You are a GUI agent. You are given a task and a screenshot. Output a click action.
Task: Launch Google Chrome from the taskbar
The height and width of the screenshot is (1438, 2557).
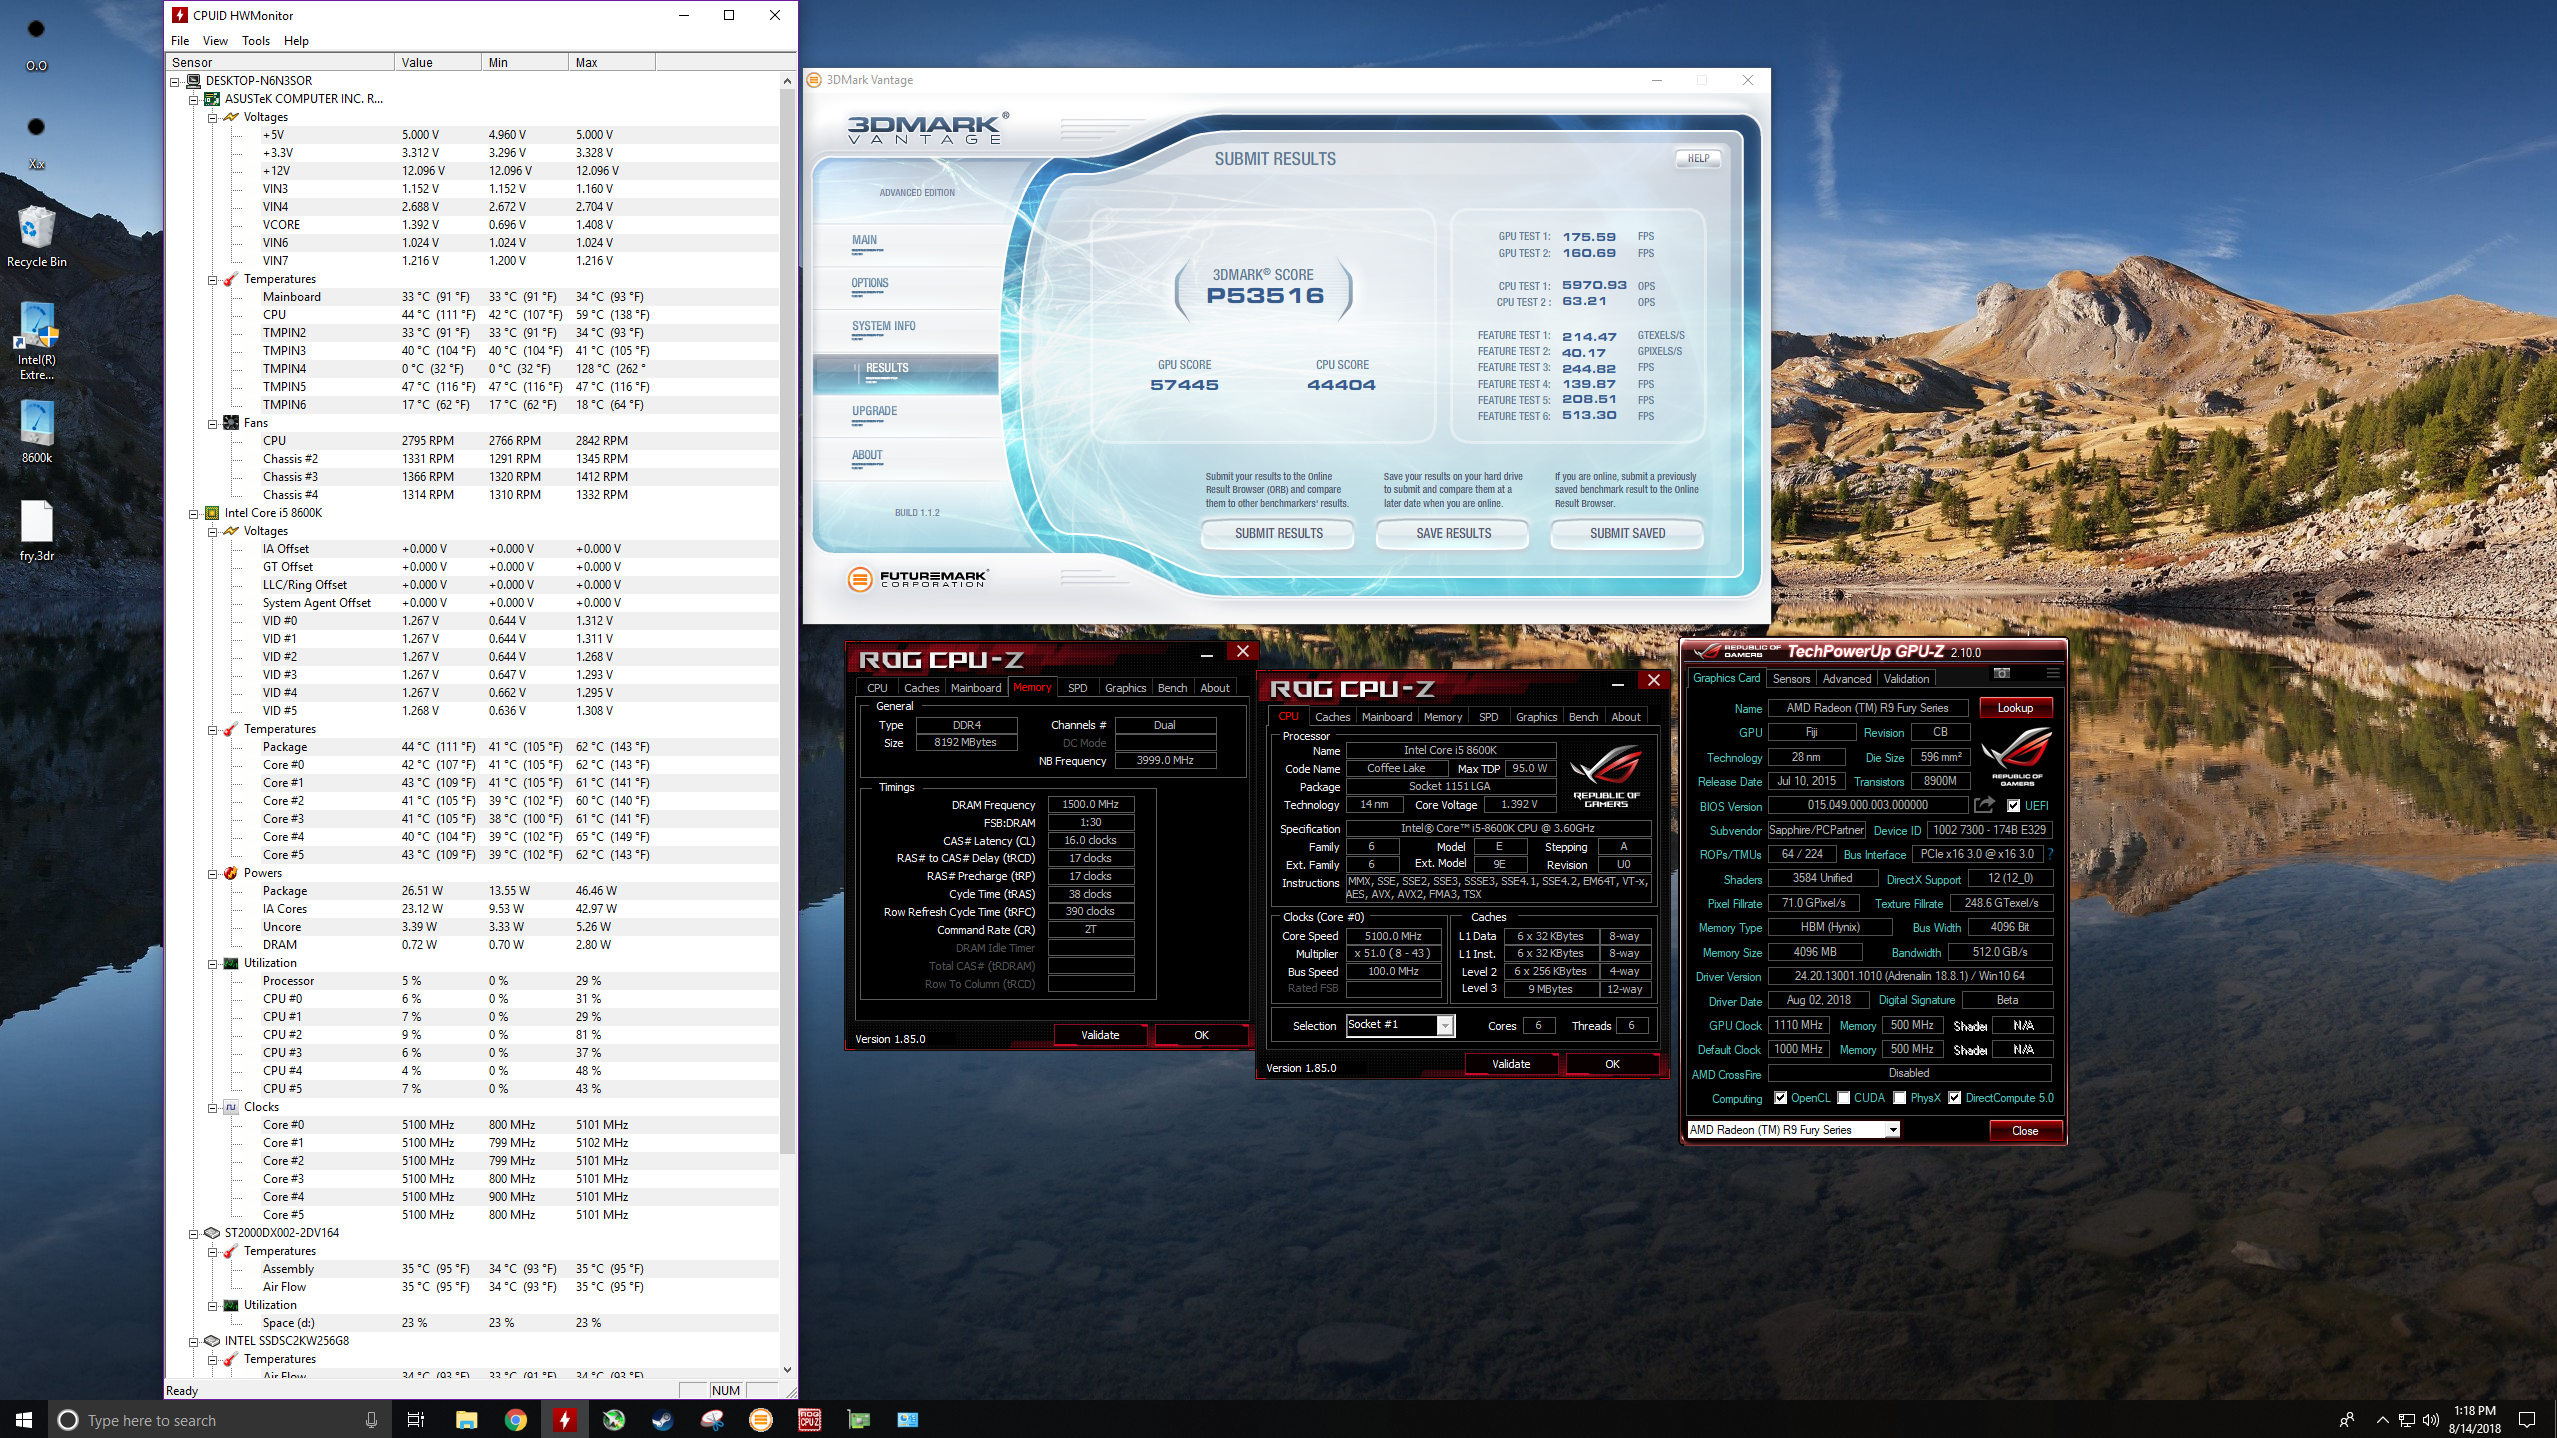click(x=516, y=1420)
